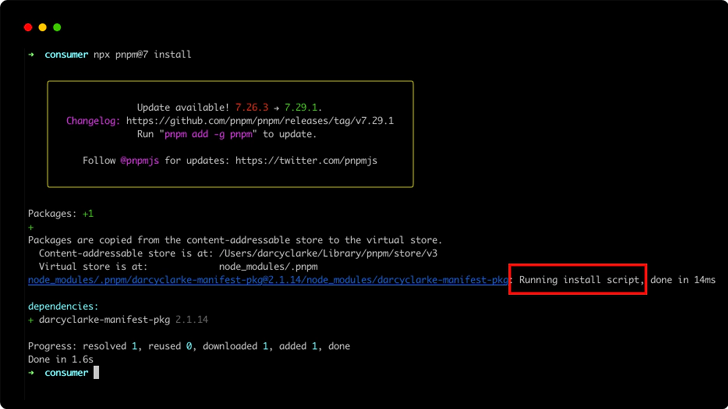Click the @pnpmjs handle in the update box
The height and width of the screenshot is (409, 728).
pos(141,160)
